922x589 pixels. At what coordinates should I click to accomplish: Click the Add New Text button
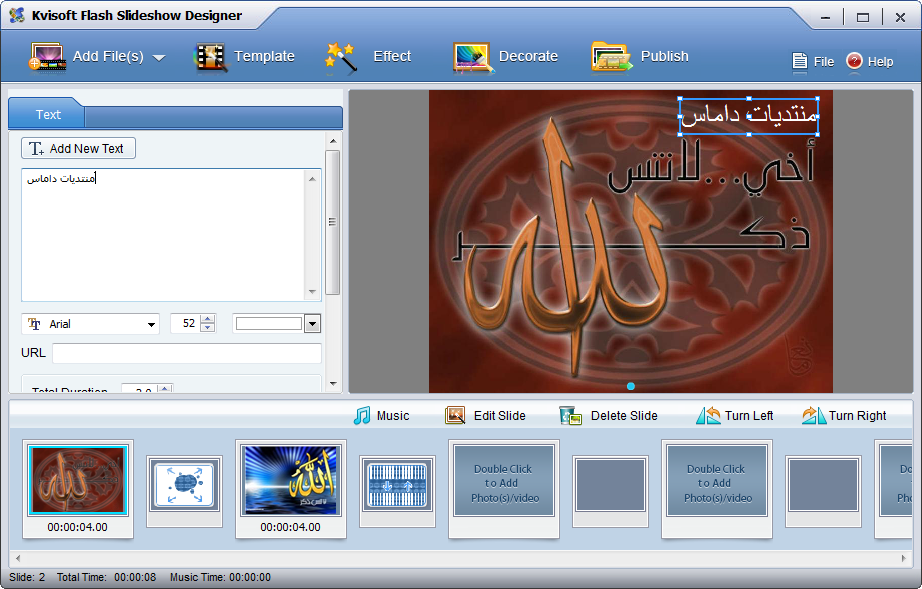78,148
